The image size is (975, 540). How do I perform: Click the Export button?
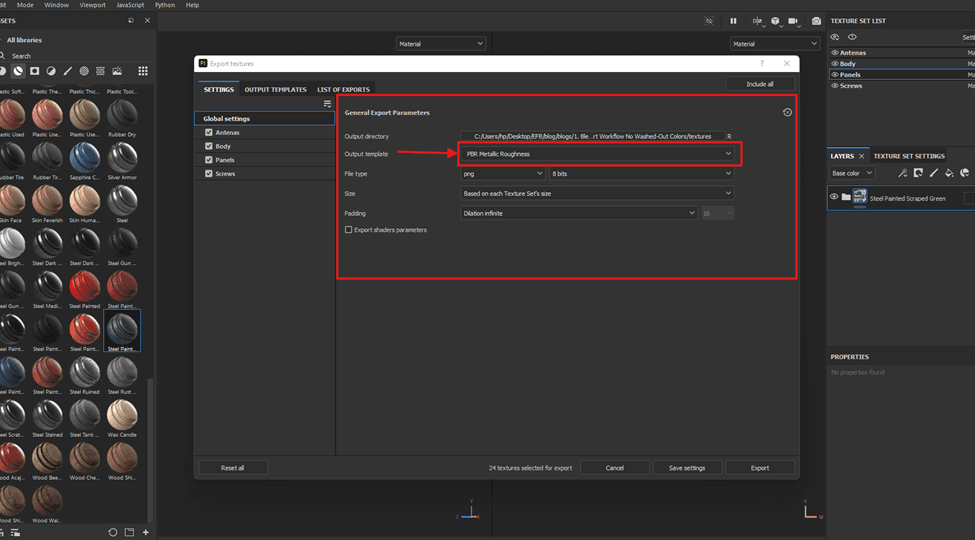[x=760, y=468]
